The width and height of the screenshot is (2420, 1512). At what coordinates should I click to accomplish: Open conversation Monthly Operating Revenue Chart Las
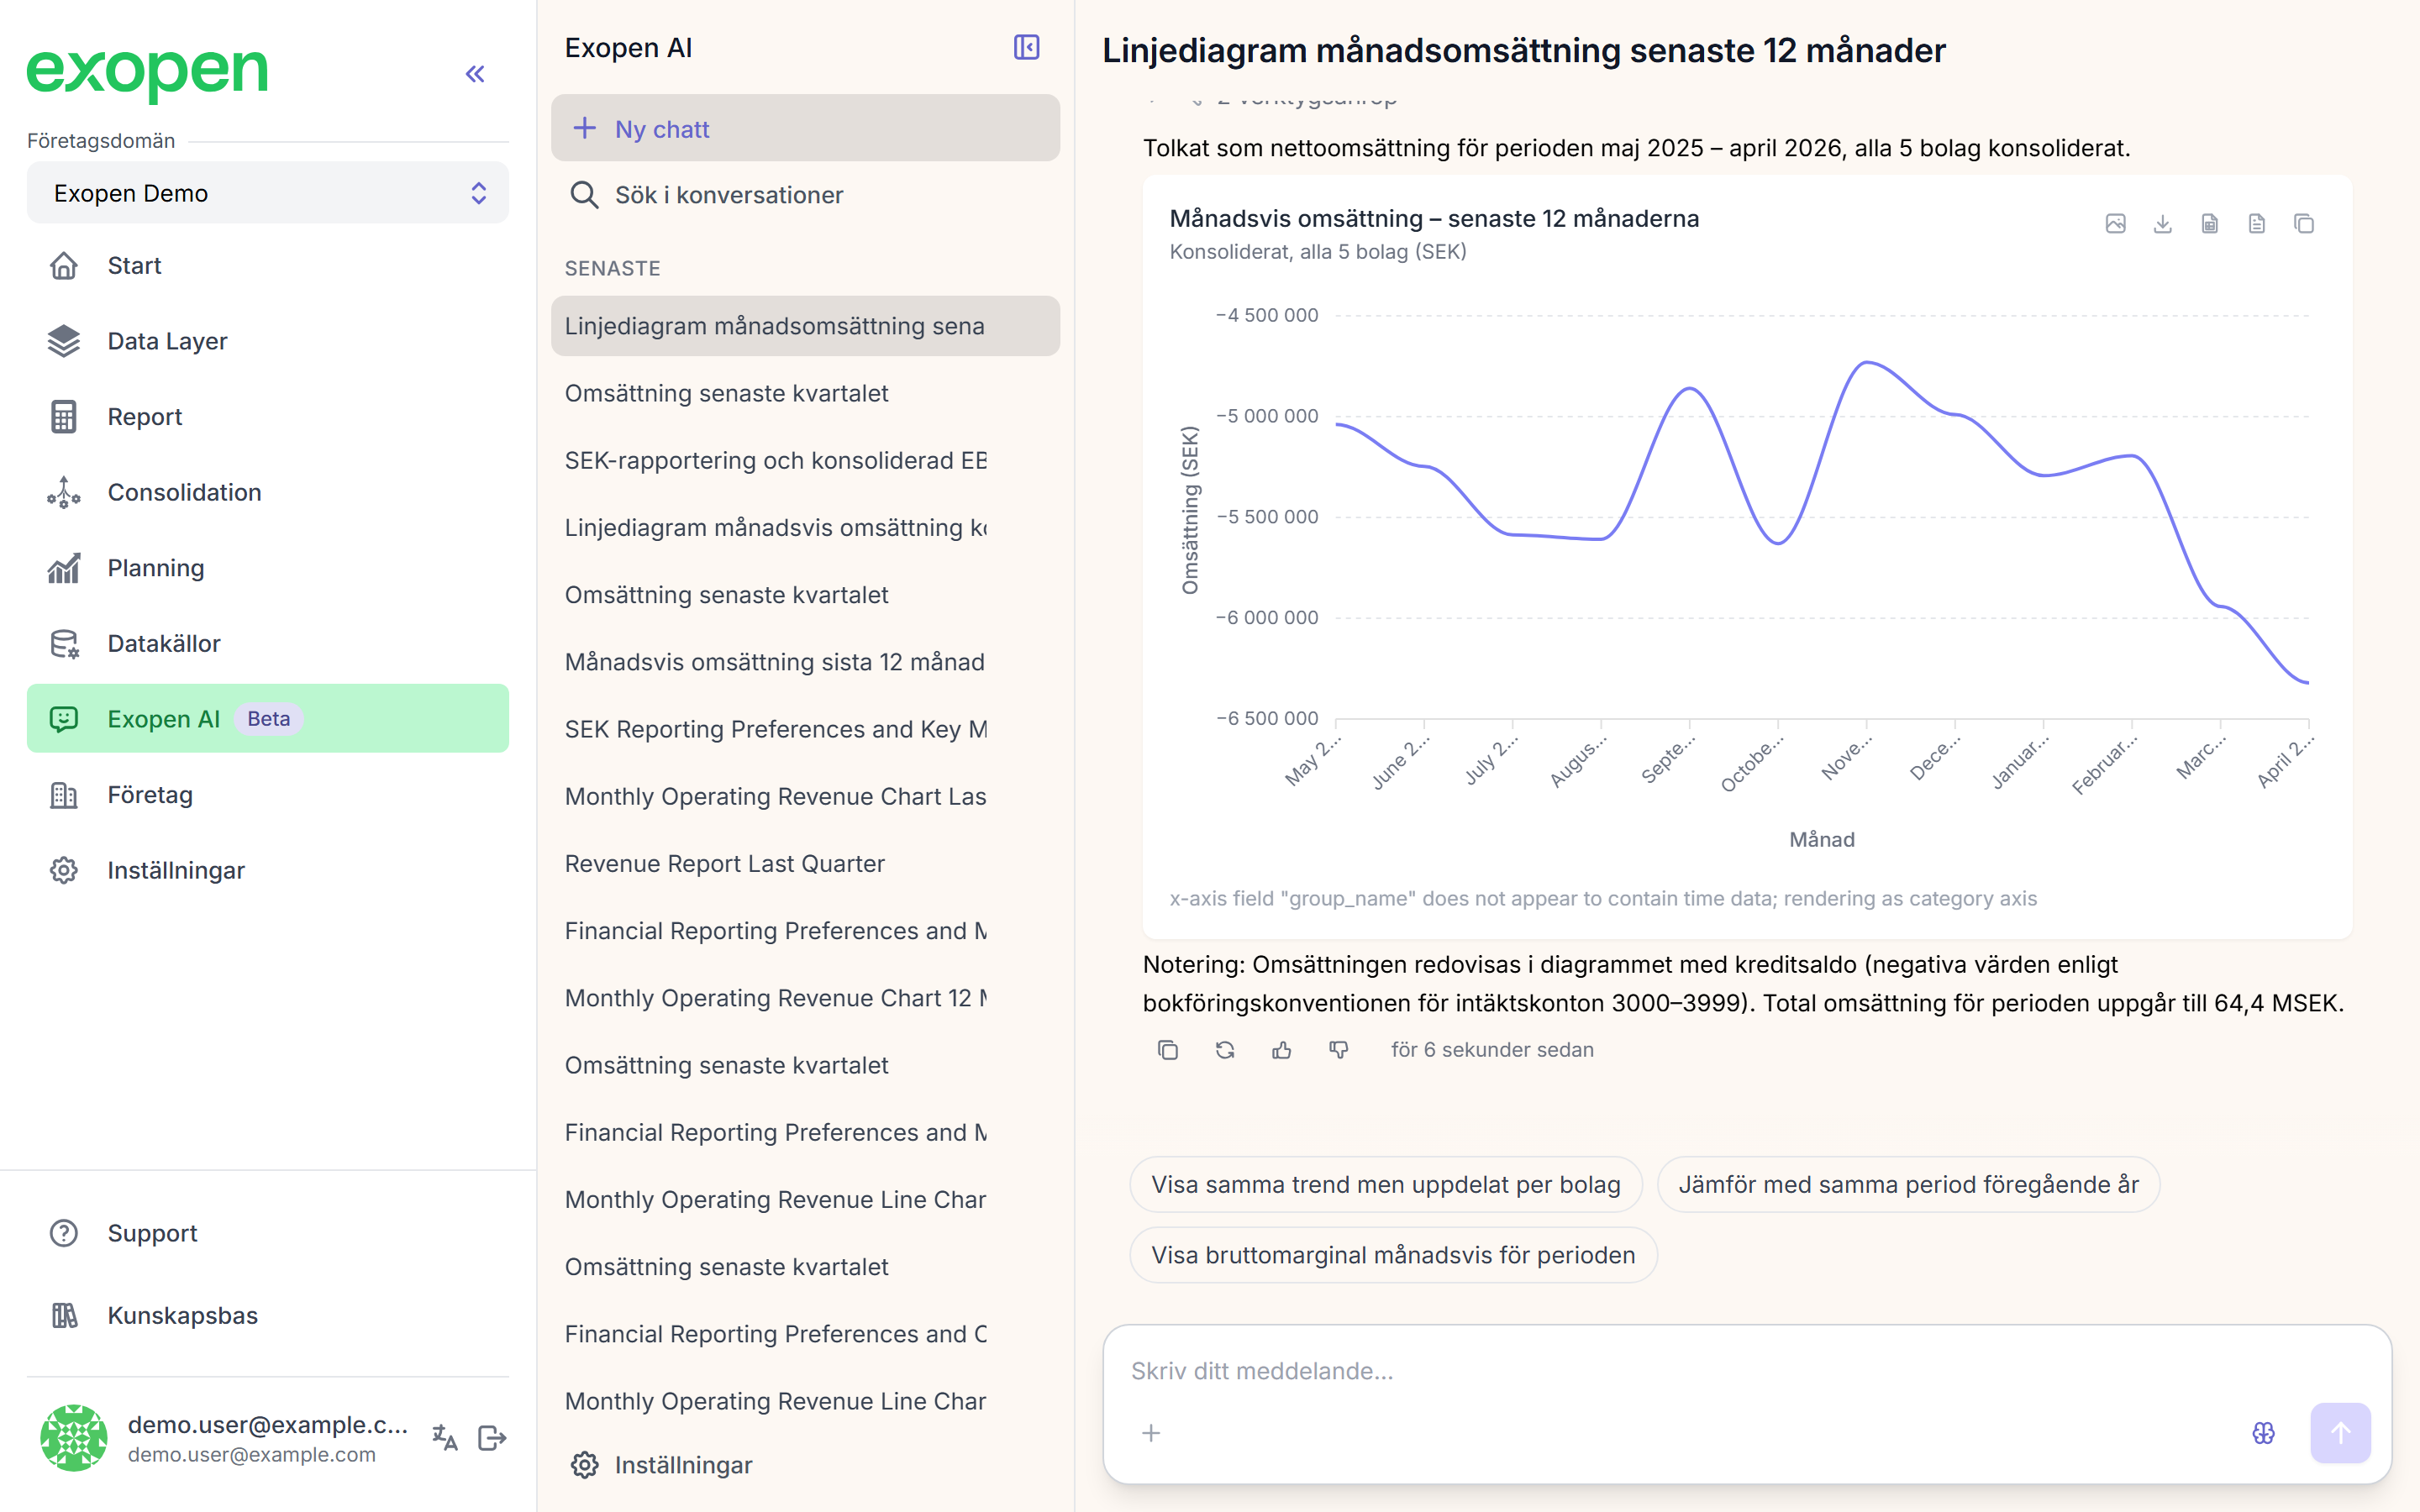point(805,796)
